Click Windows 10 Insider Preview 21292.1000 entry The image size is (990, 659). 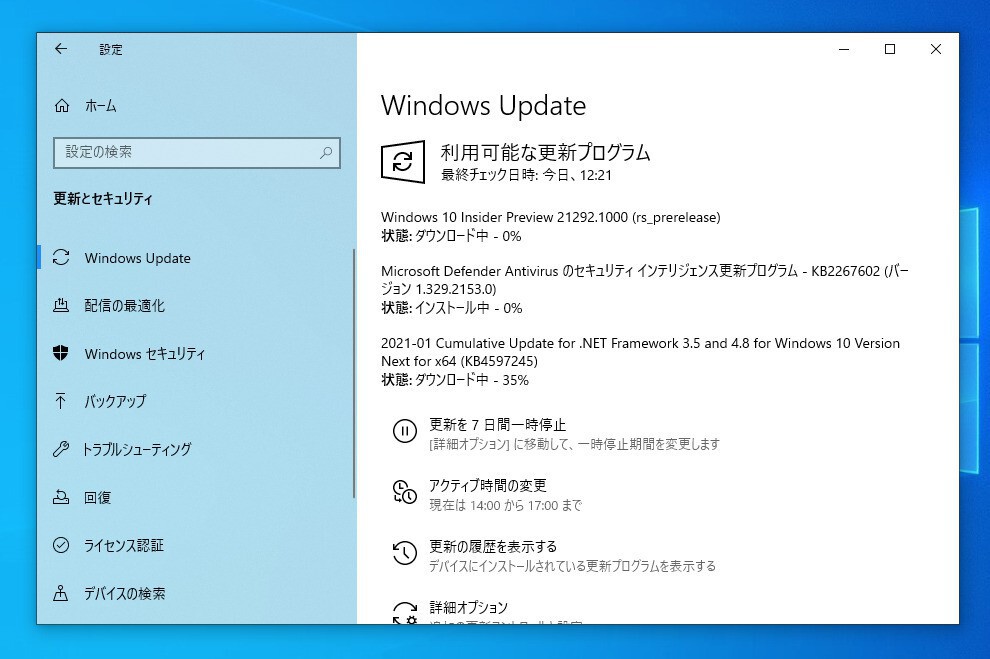(551, 217)
